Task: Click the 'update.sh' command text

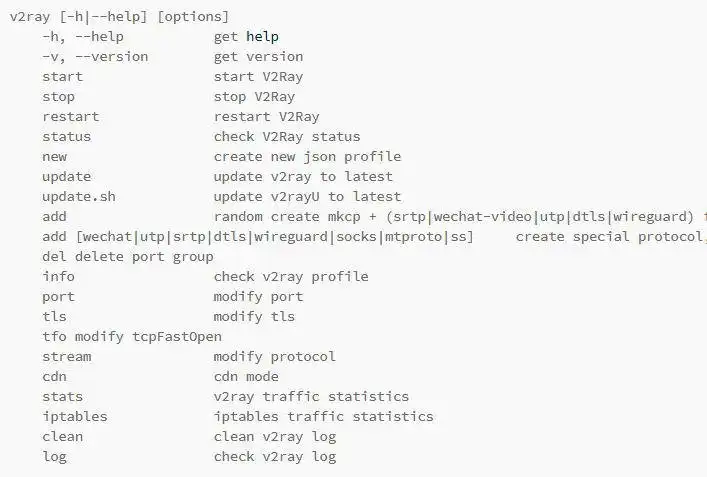Action: coord(79,197)
